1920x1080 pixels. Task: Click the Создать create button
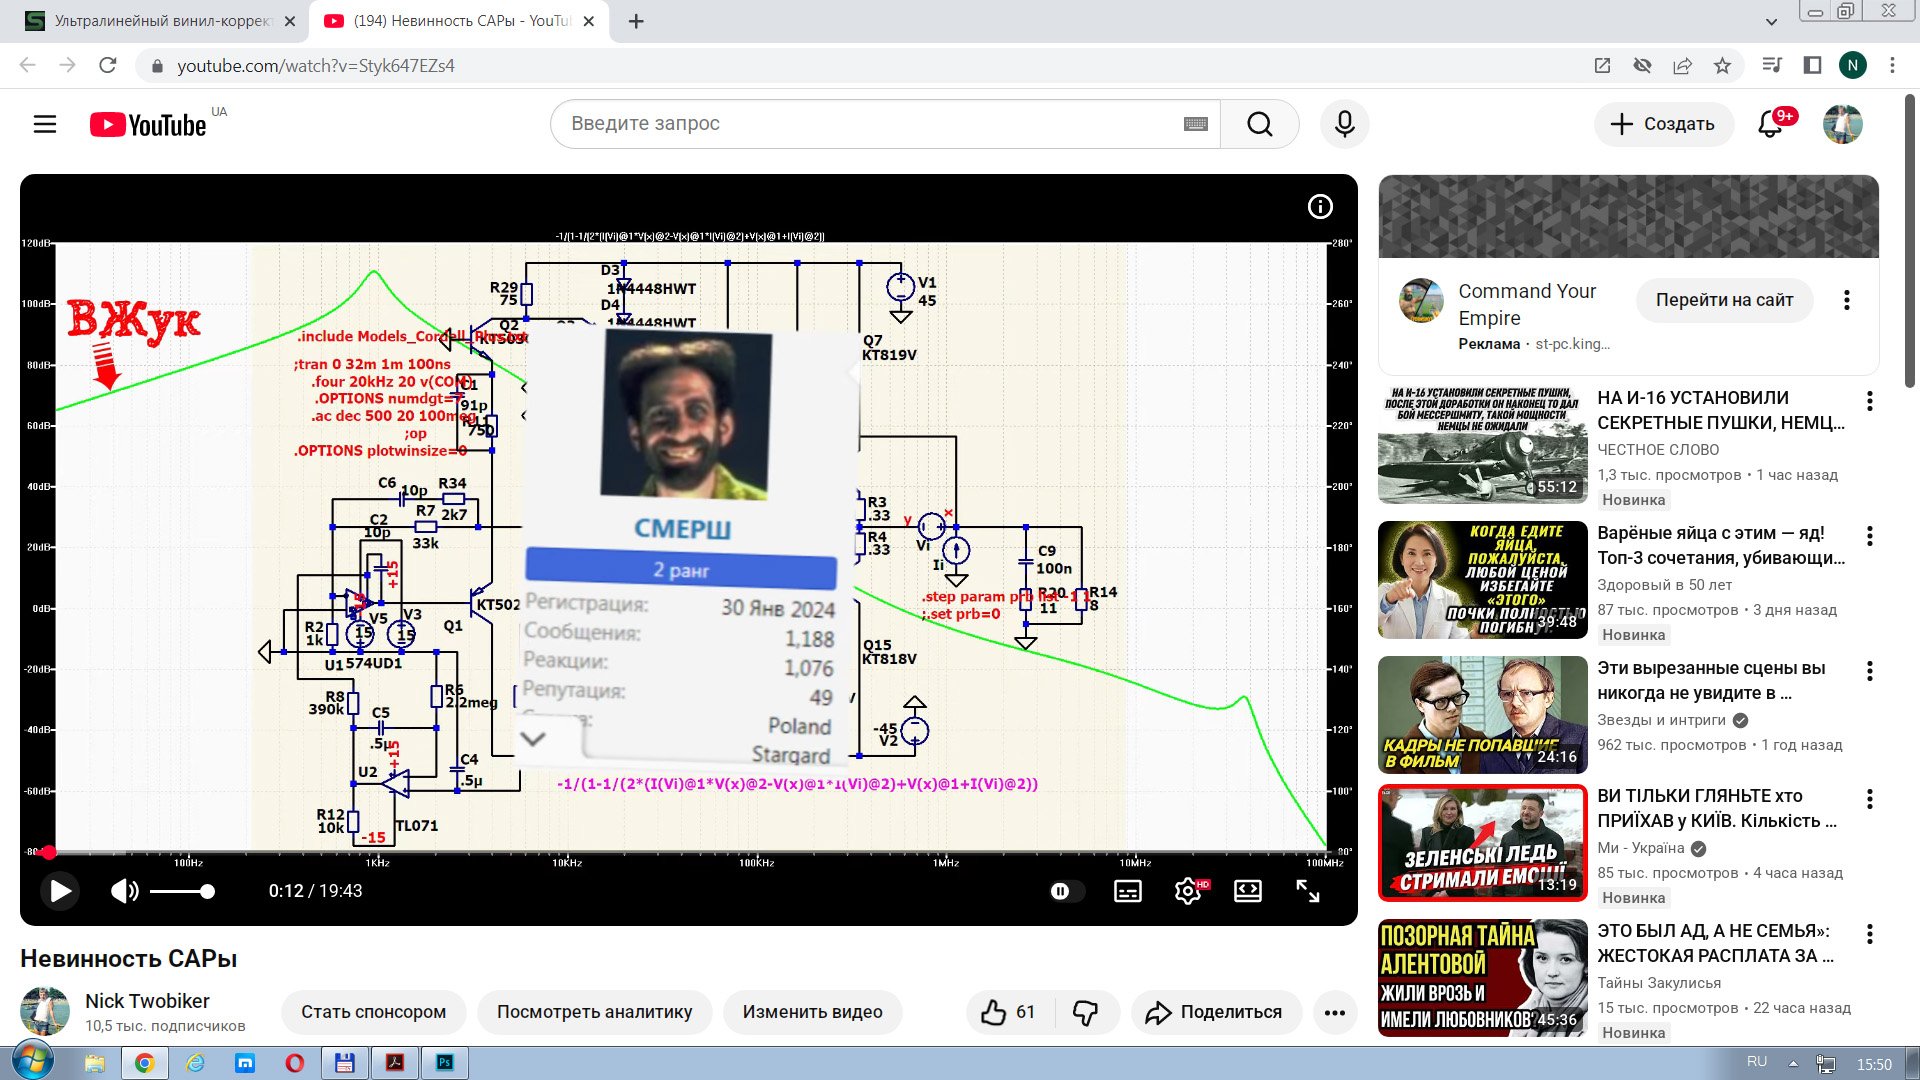(x=1663, y=124)
